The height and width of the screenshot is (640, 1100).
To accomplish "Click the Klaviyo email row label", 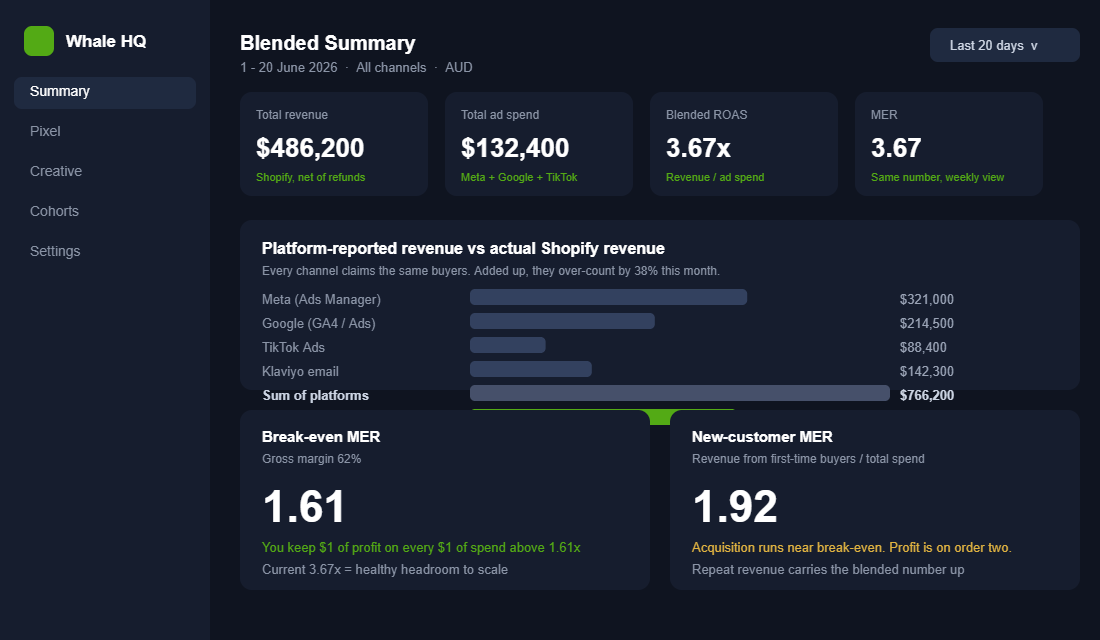I will pos(300,371).
